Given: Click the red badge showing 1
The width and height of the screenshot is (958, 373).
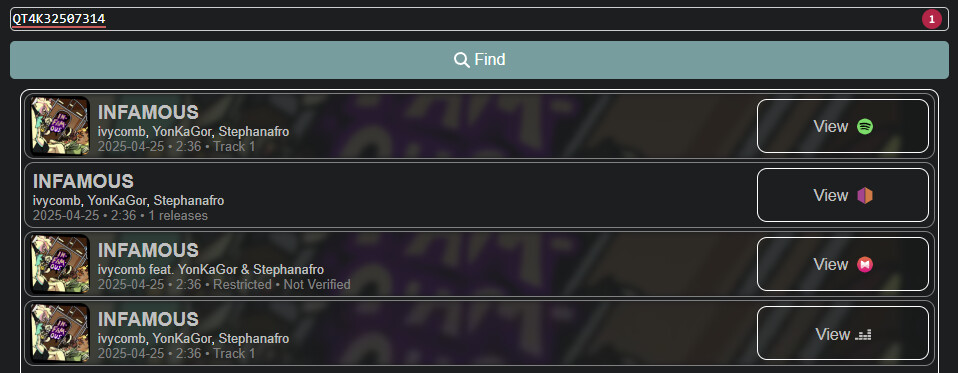Looking at the screenshot, I should pos(932,20).
